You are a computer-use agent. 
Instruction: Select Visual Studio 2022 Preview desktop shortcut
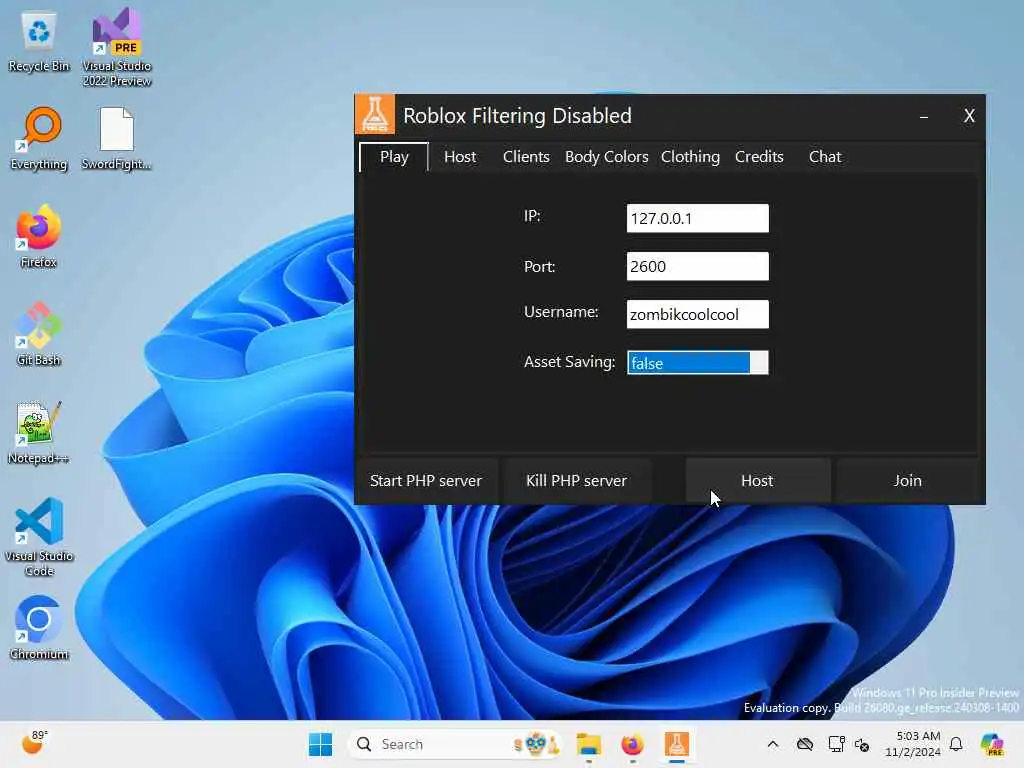(x=117, y=47)
